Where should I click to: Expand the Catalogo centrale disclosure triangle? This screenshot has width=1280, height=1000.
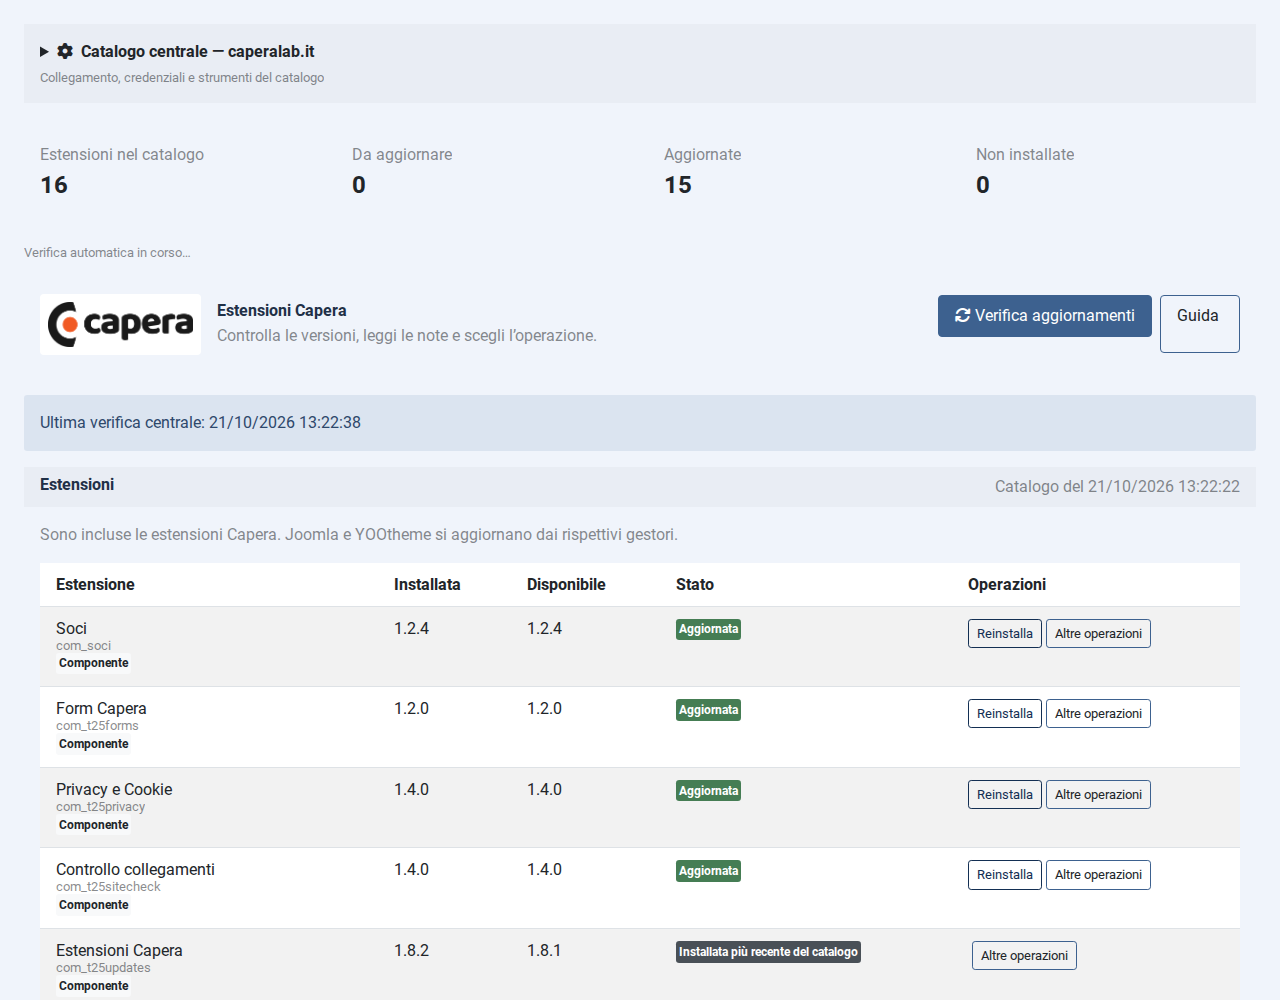pos(44,51)
